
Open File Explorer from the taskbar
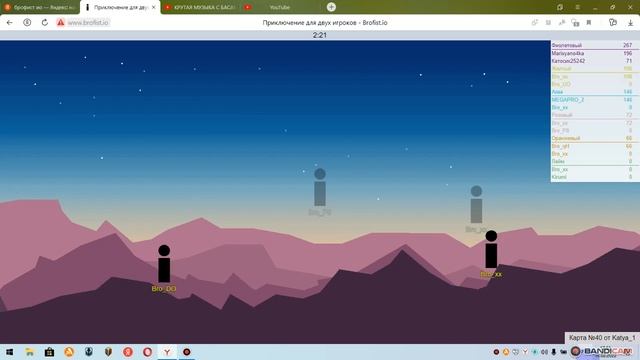[x=29, y=352]
